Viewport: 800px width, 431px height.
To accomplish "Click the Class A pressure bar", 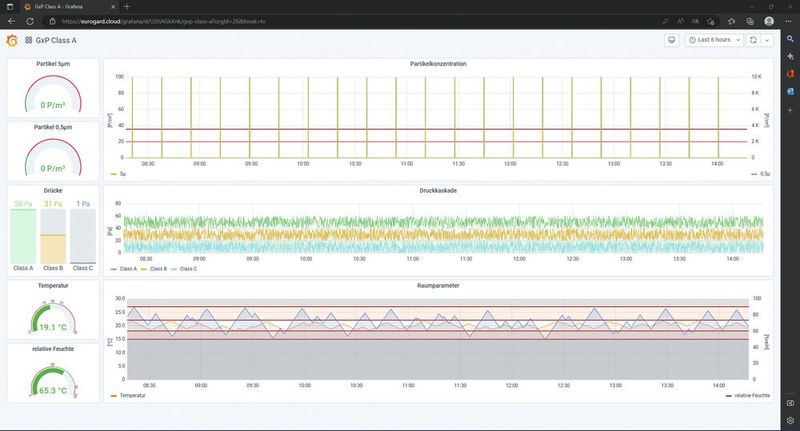I will [x=23, y=236].
